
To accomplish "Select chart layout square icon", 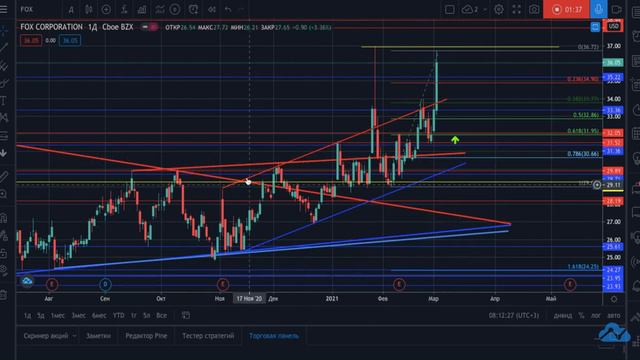I will 449,9.
